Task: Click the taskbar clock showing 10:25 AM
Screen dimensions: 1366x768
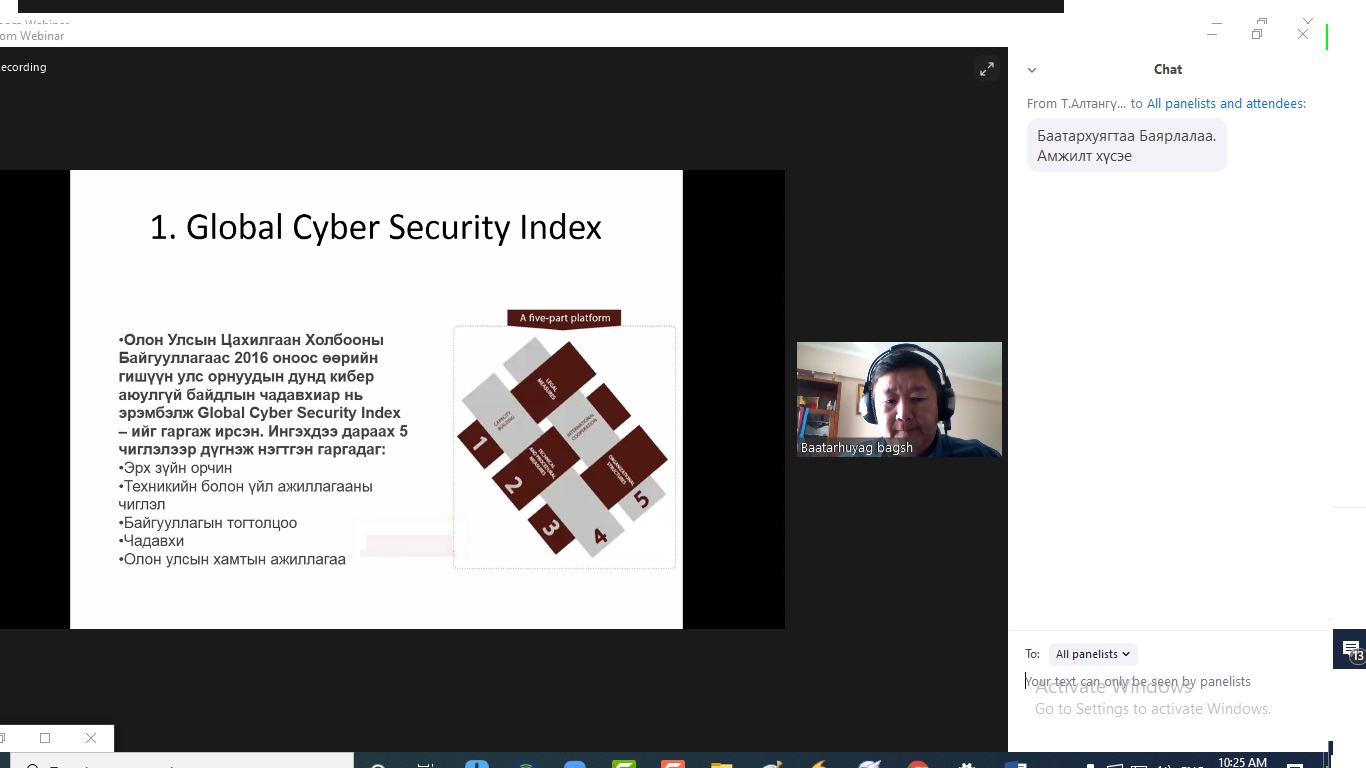Action: tap(1242, 762)
